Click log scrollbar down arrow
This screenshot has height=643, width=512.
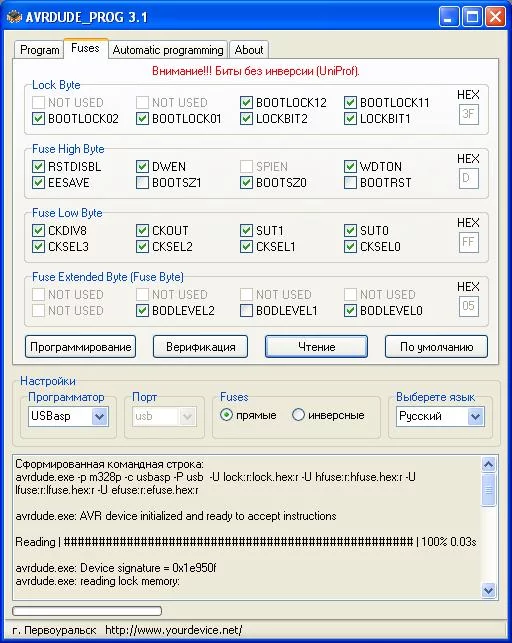[488, 590]
